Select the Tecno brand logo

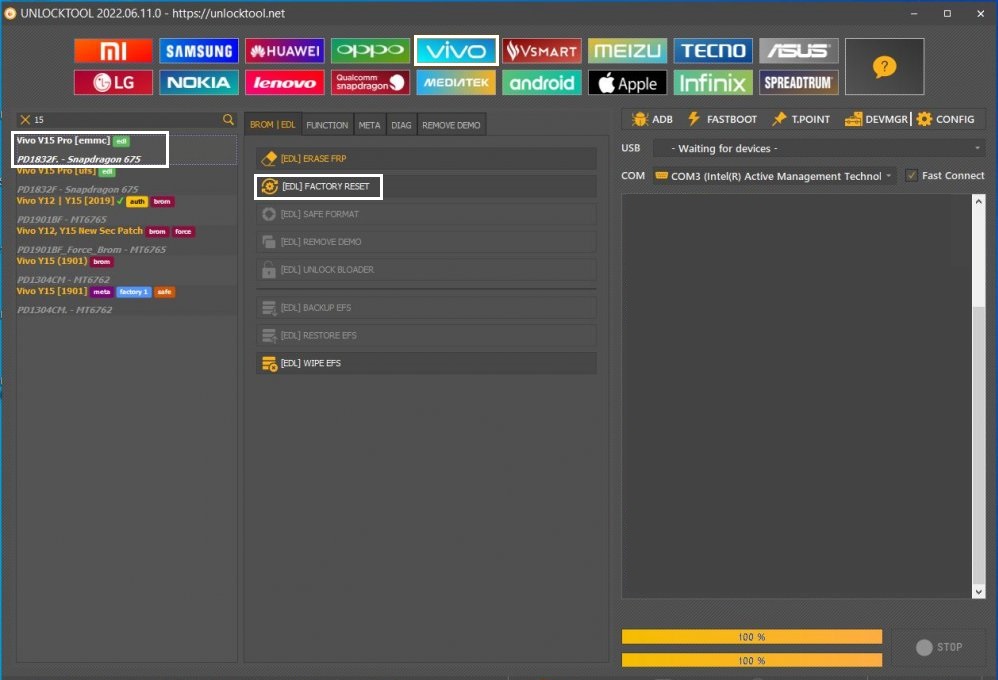click(713, 51)
